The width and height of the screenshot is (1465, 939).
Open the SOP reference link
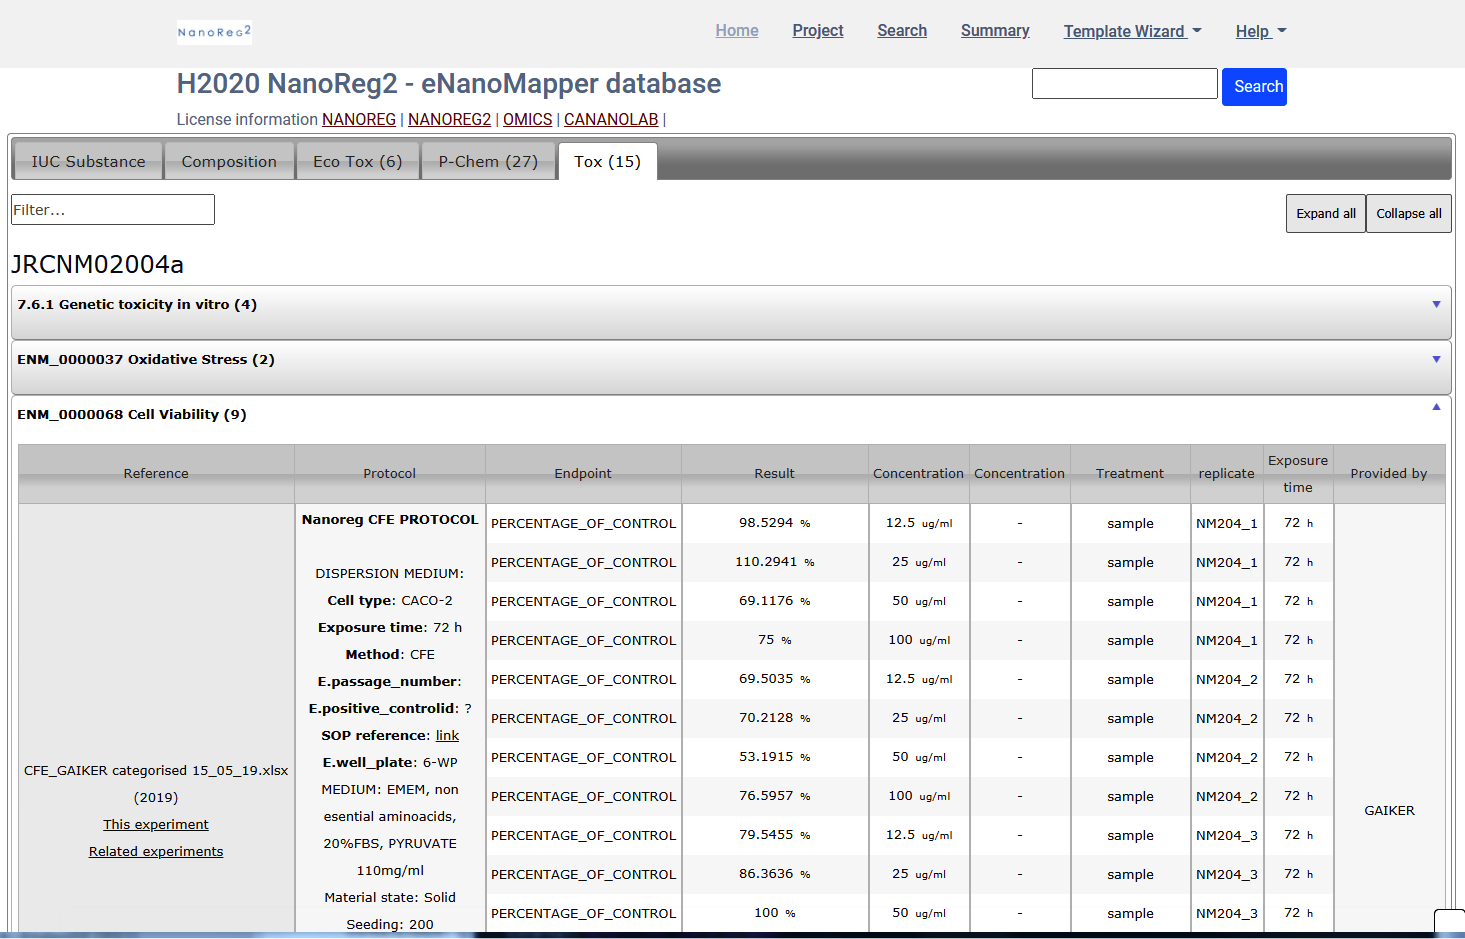coord(447,736)
